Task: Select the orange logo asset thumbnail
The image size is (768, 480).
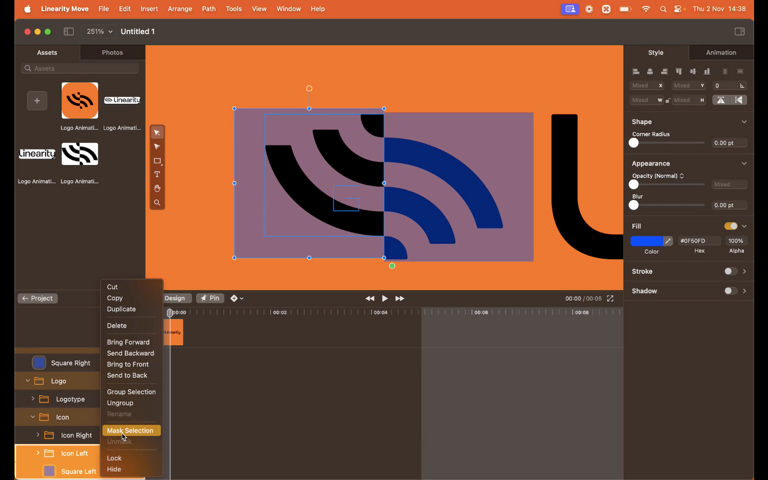Action: point(79,100)
